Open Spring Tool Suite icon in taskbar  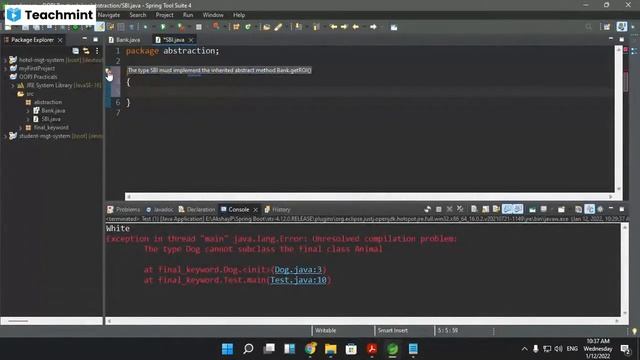point(392,349)
